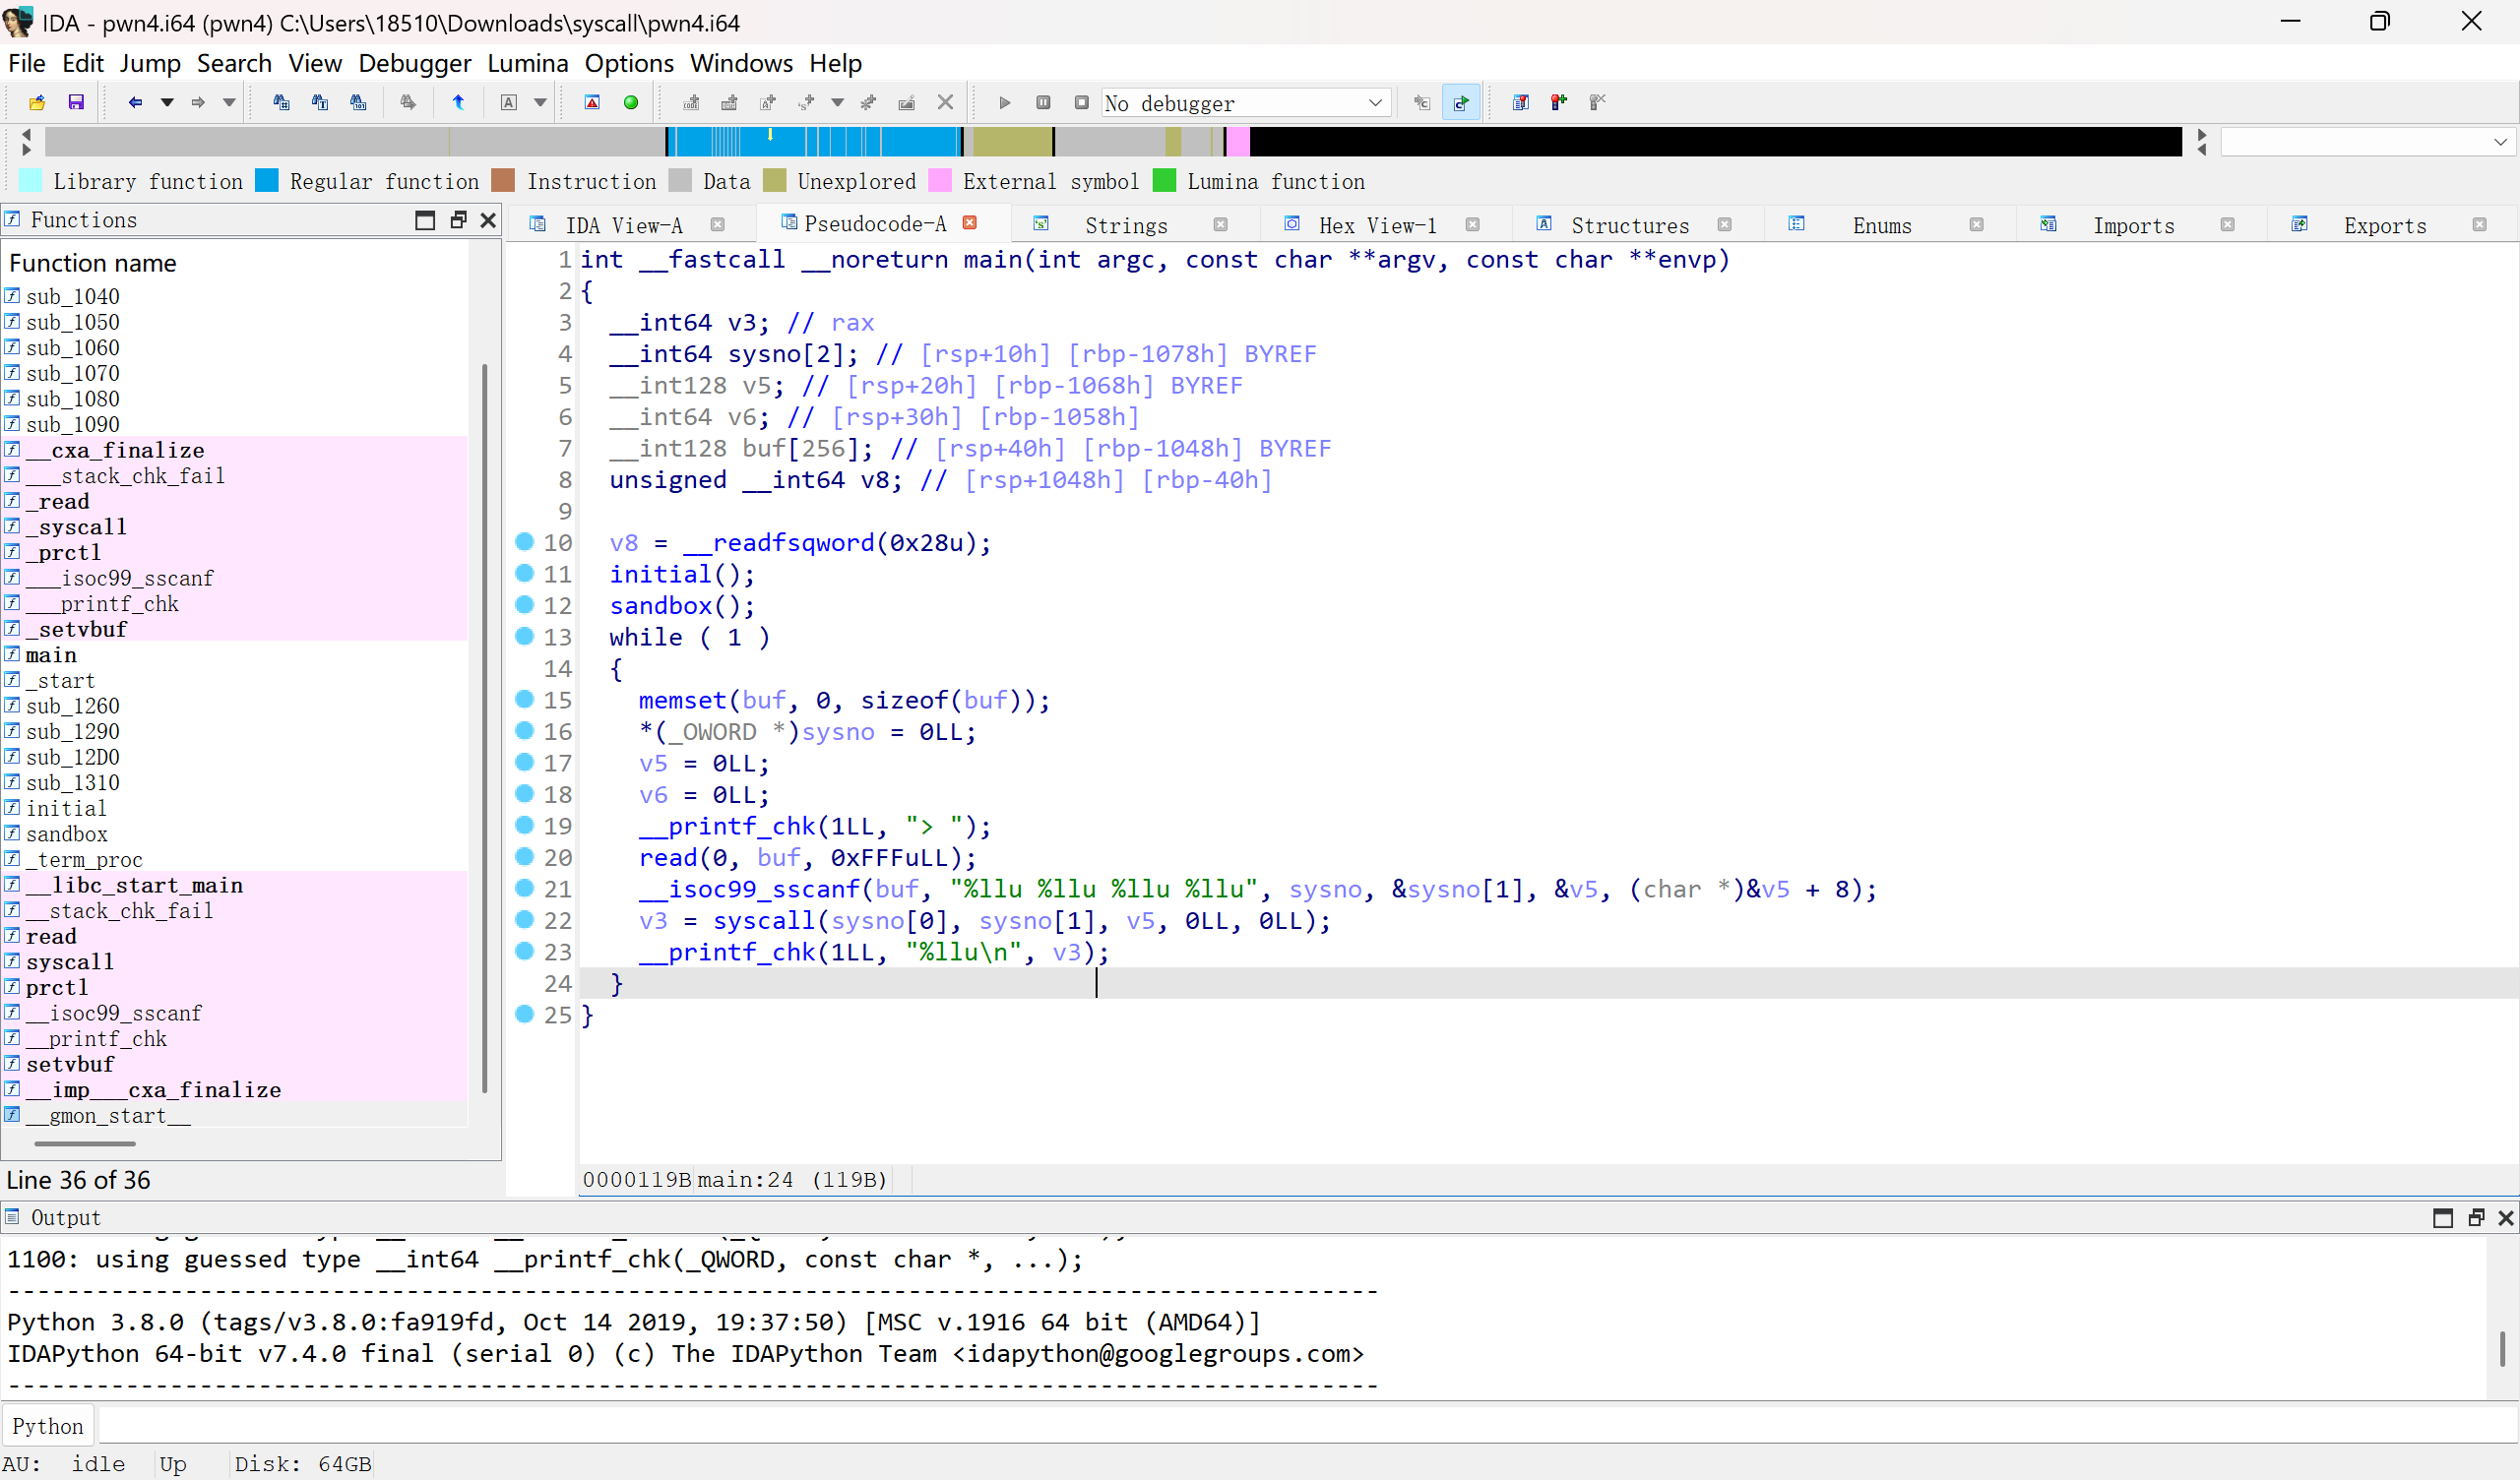Select _prctl in the Functions list
Viewport: 2520px width, 1480px height.
pos(64,552)
